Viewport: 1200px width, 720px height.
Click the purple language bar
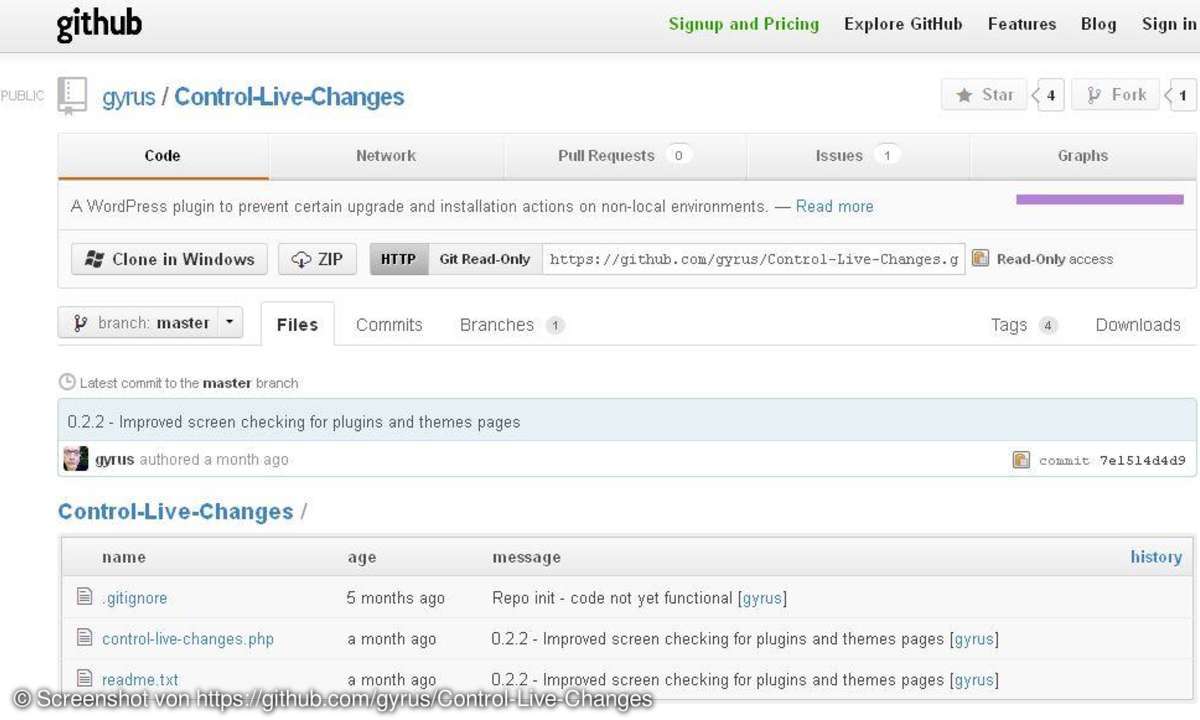pyautogui.click(x=1100, y=199)
